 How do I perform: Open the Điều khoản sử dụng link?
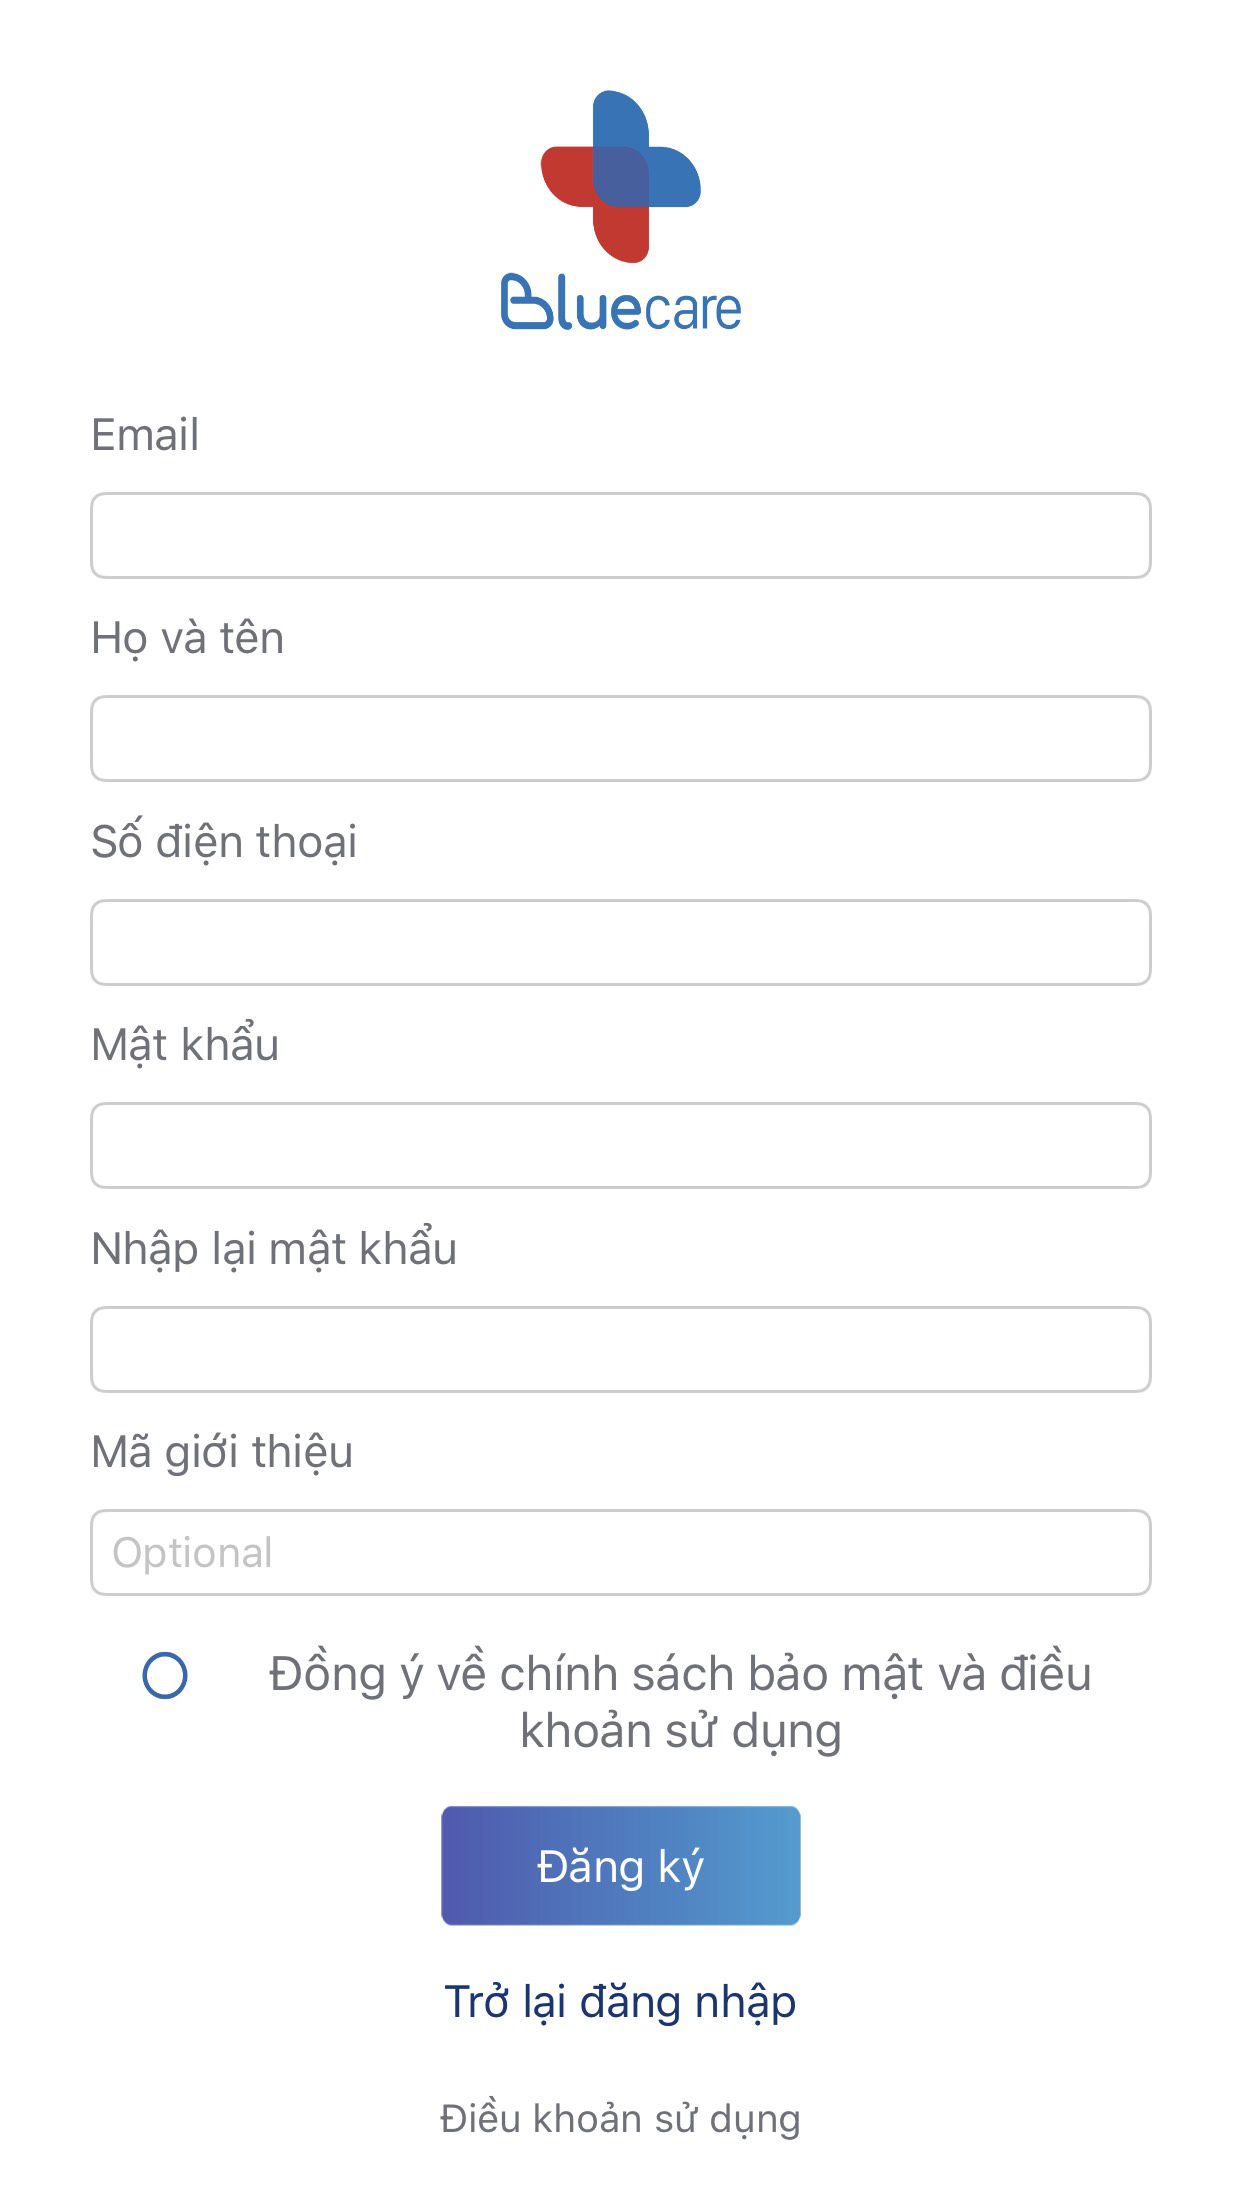point(621,2119)
